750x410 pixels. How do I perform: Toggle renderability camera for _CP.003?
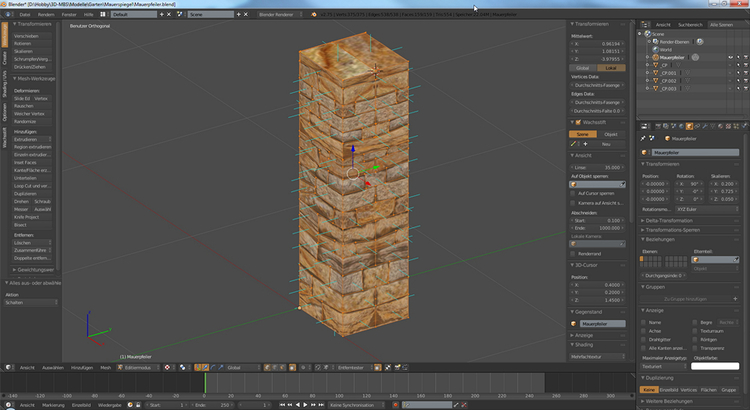746,89
